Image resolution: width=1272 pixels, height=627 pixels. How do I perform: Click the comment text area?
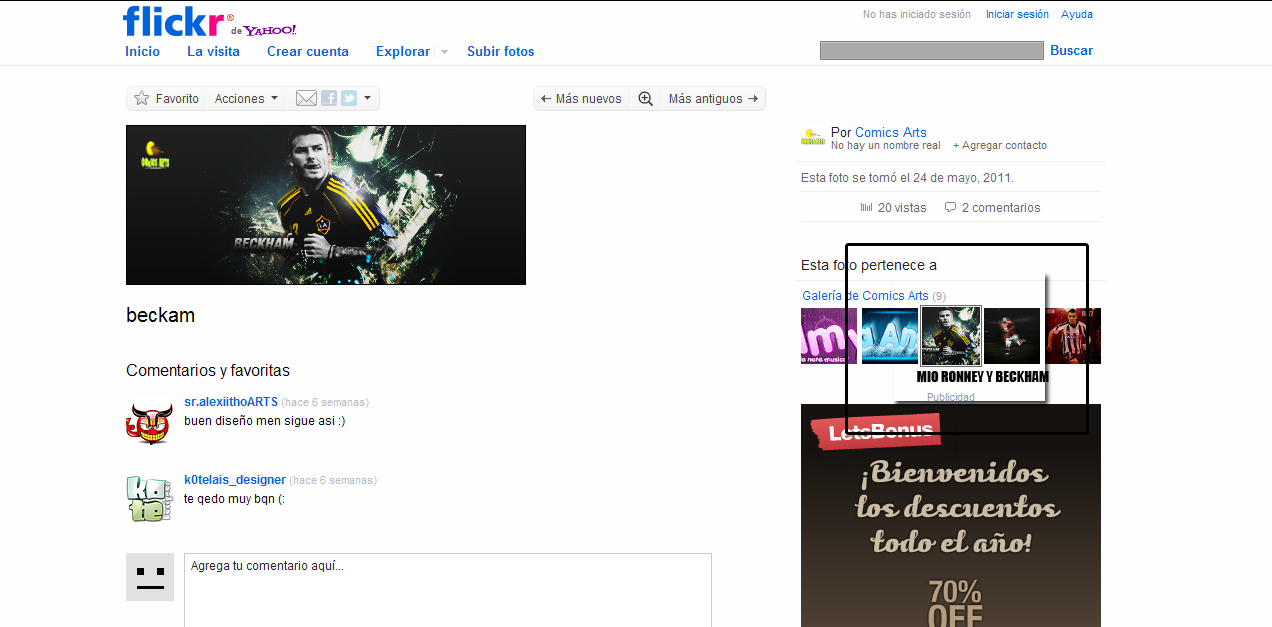[x=448, y=590]
